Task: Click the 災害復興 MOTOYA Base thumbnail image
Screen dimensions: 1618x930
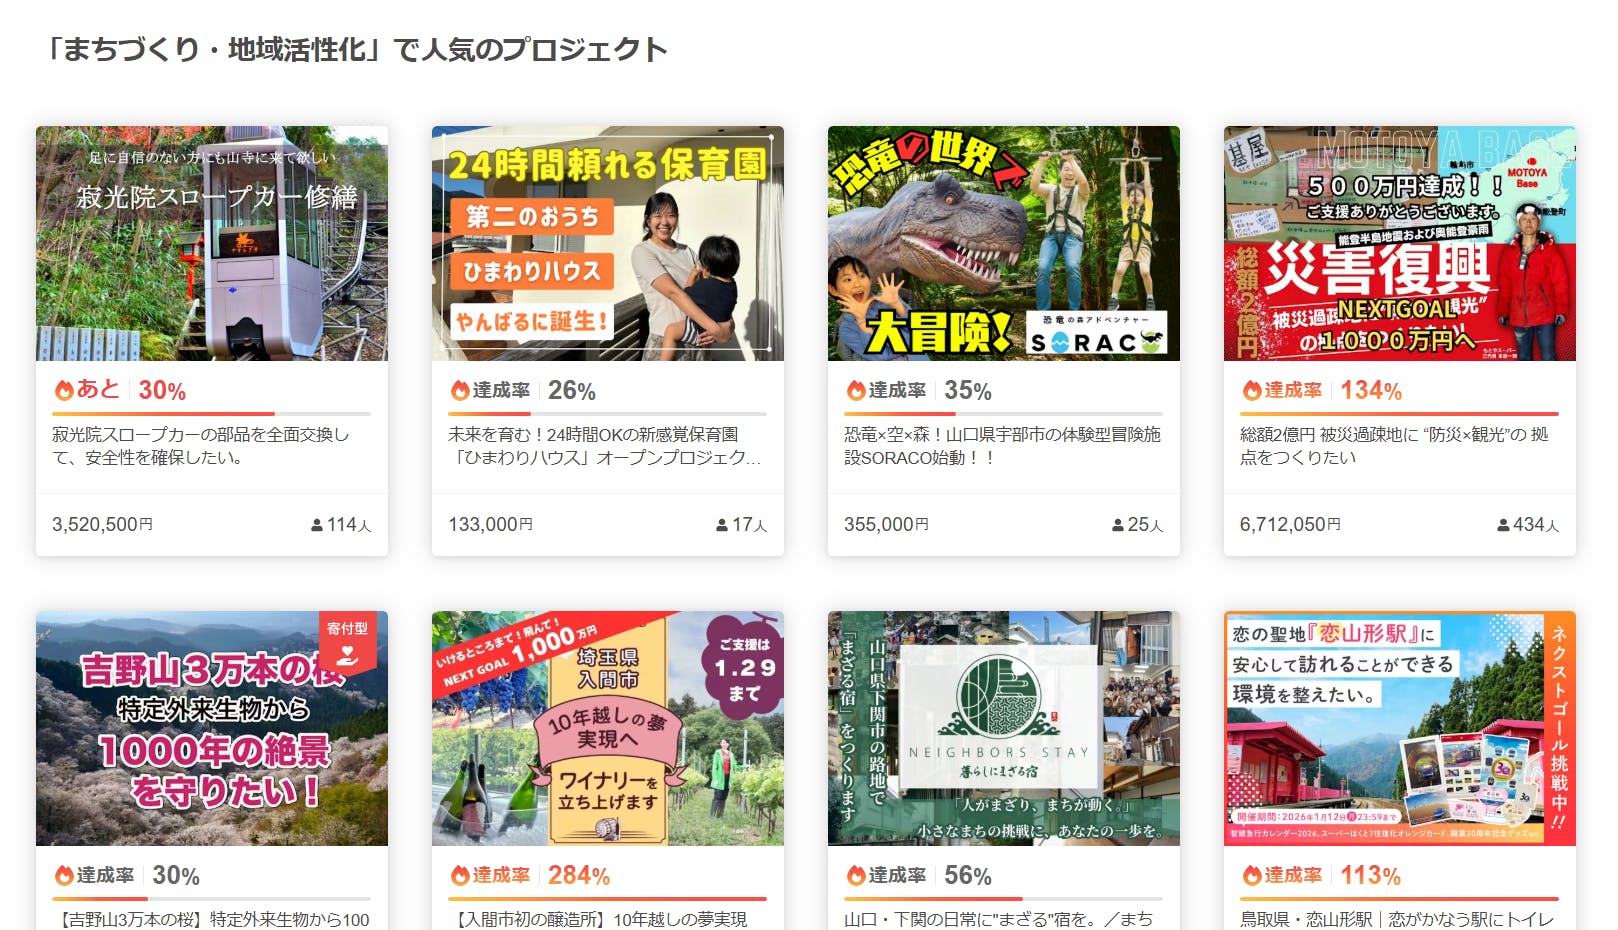Action: [1399, 243]
